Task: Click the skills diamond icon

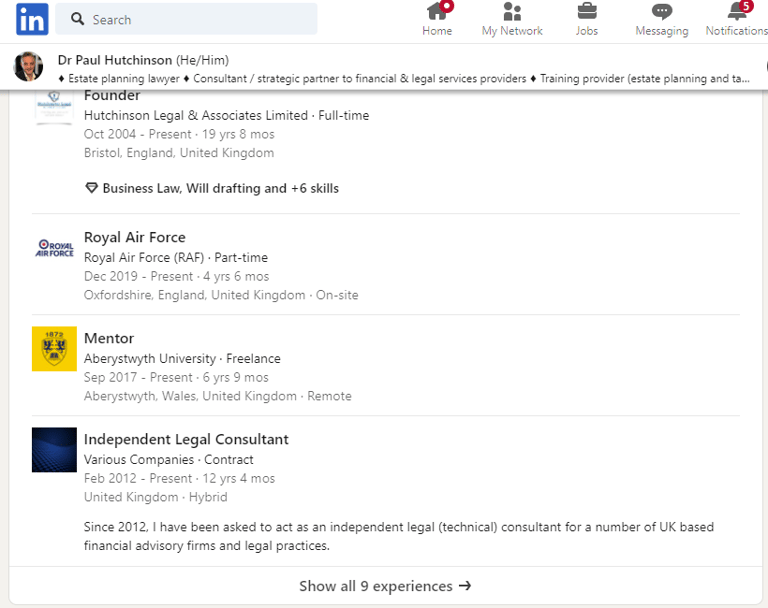Action: coord(91,188)
